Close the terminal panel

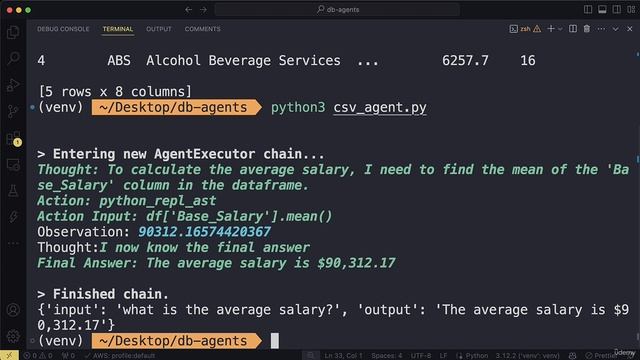coord(630,29)
